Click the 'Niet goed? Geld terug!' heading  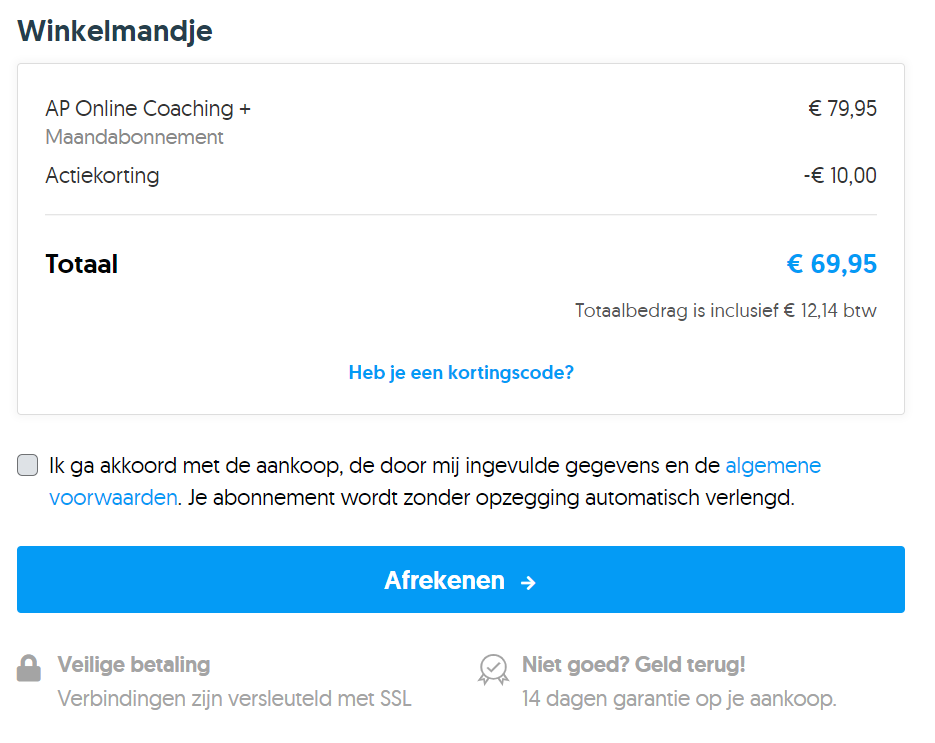633,664
